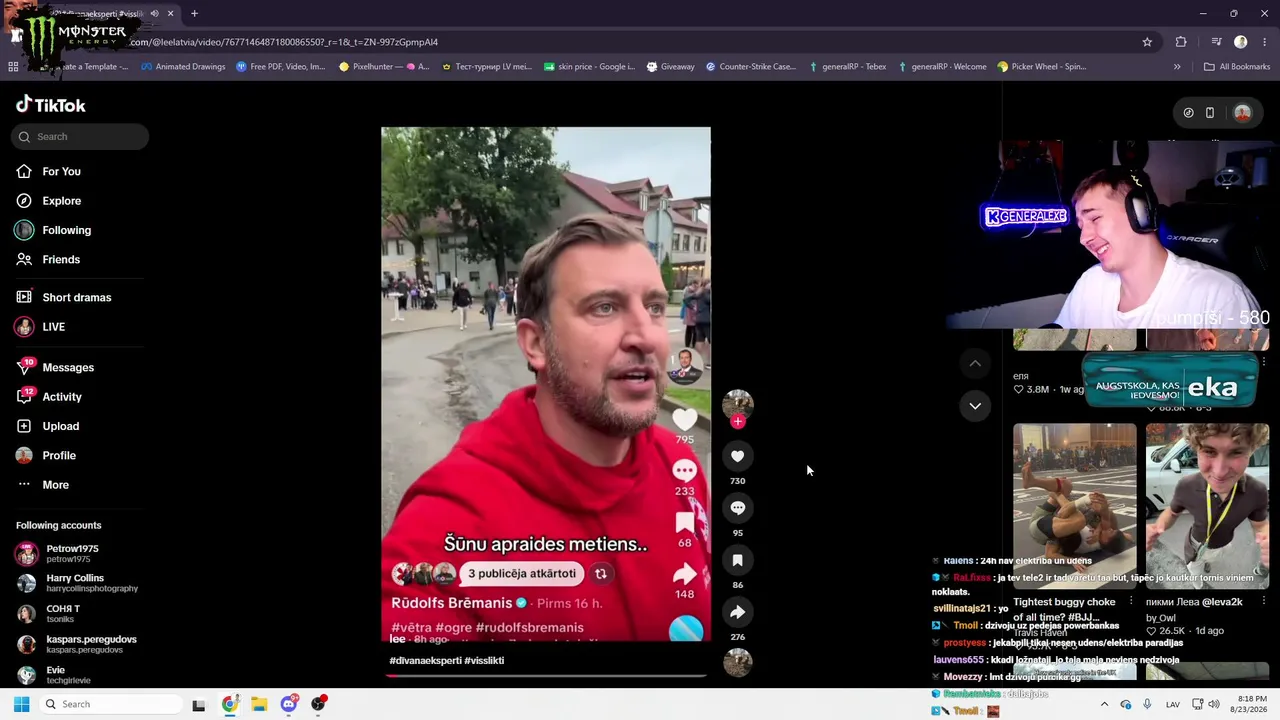The width and height of the screenshot is (1280, 720).
Task: Open the creator's avatar beside the video
Action: tap(738, 404)
